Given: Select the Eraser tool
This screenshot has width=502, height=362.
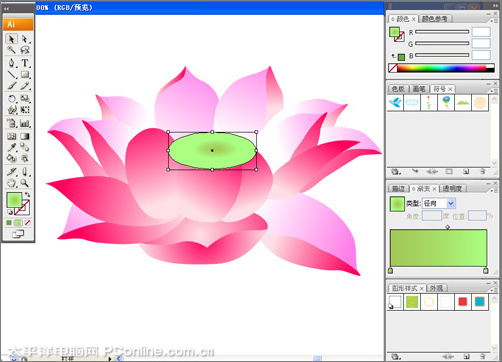Looking at the screenshot, I should [x=25, y=172].
